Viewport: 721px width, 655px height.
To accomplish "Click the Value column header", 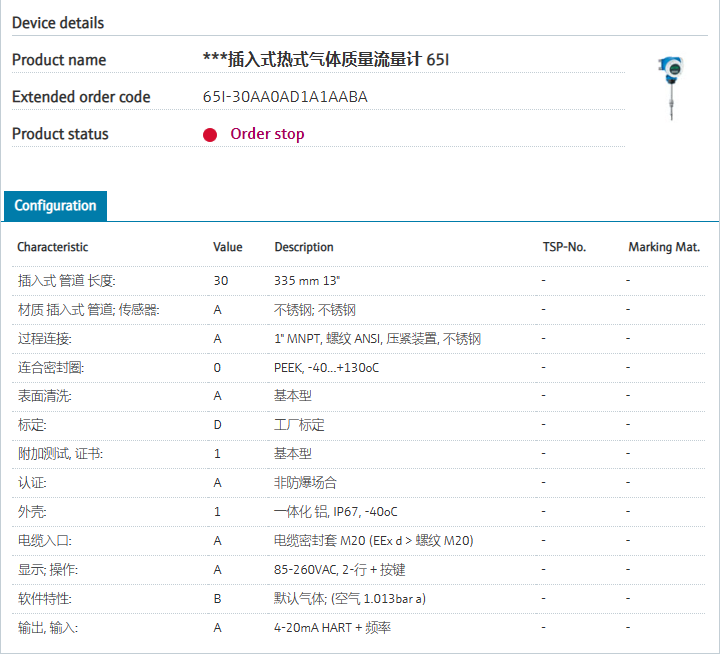I will [x=227, y=247].
